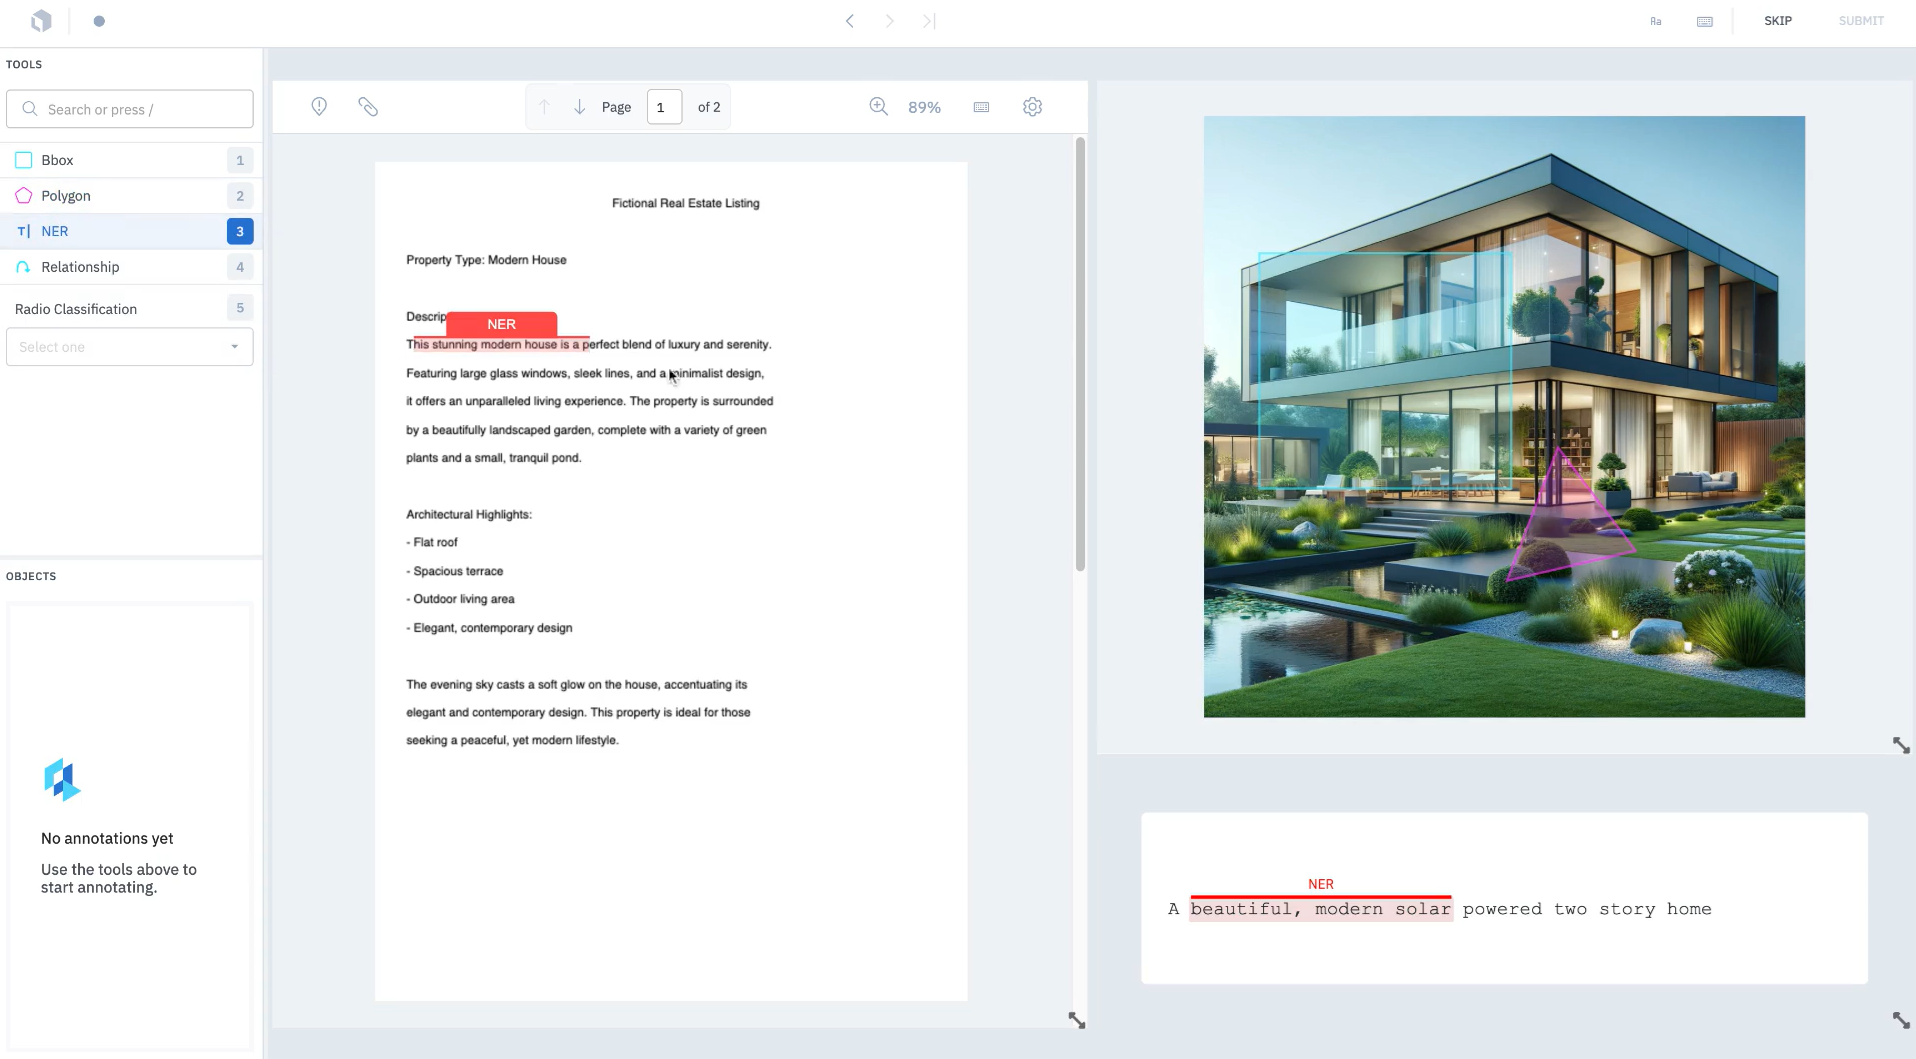Image resolution: width=1916 pixels, height=1059 pixels.
Task: Go to the previous data row arrow
Action: click(849, 21)
